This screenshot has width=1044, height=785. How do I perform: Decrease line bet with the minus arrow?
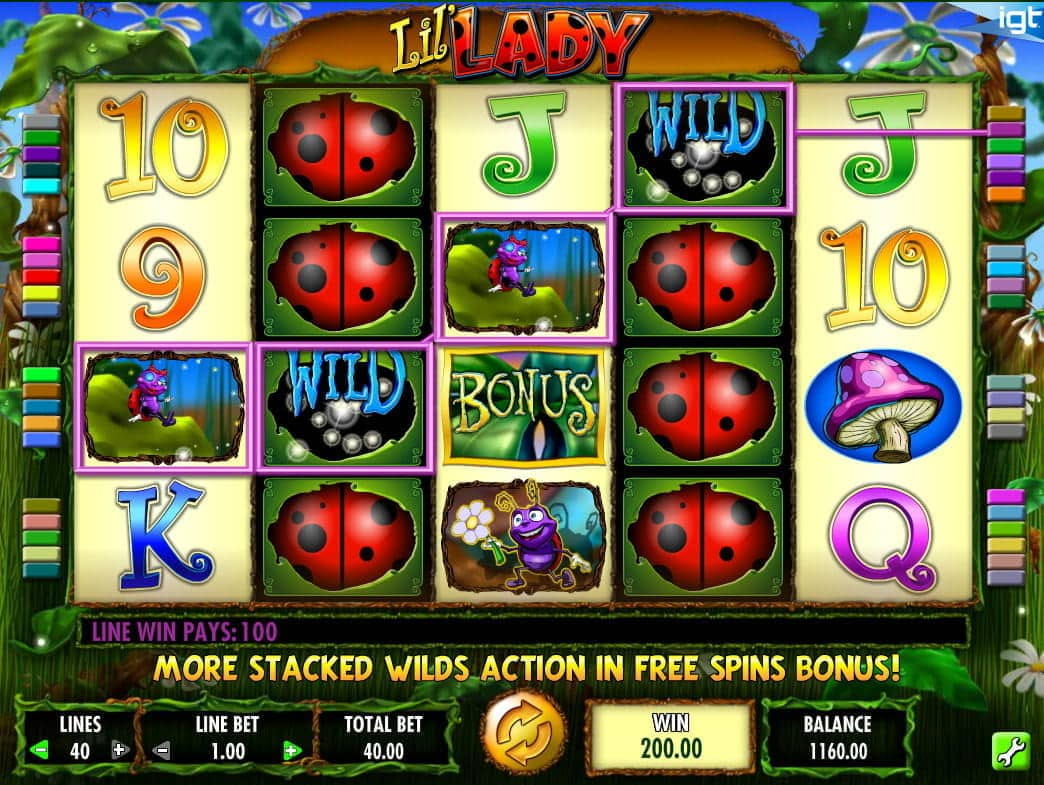[x=162, y=752]
